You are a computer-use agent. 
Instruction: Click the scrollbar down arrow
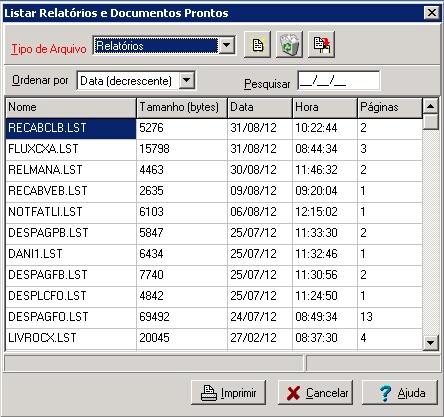click(x=430, y=342)
